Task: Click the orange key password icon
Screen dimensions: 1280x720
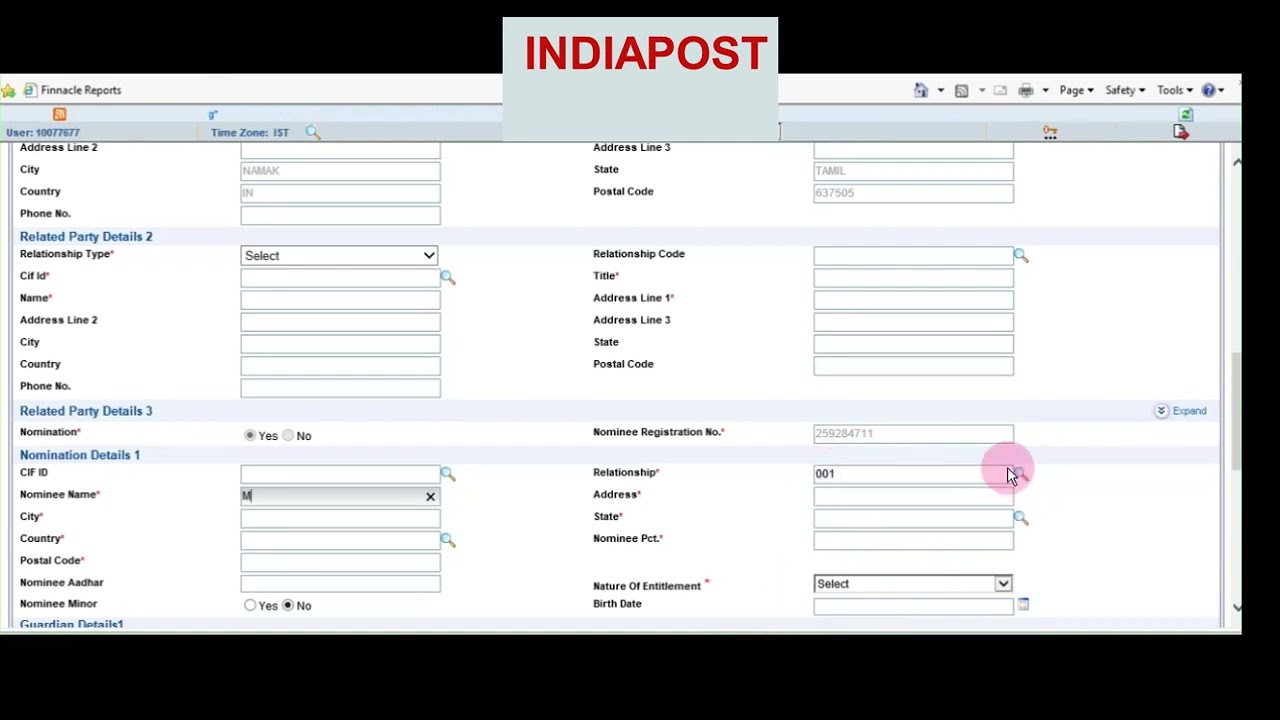Action: [x=1050, y=132]
